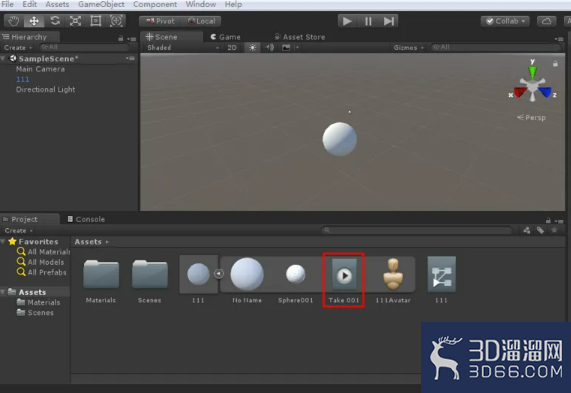Open the Gizmos dropdown
The height and width of the screenshot is (393, 571).
tap(409, 47)
